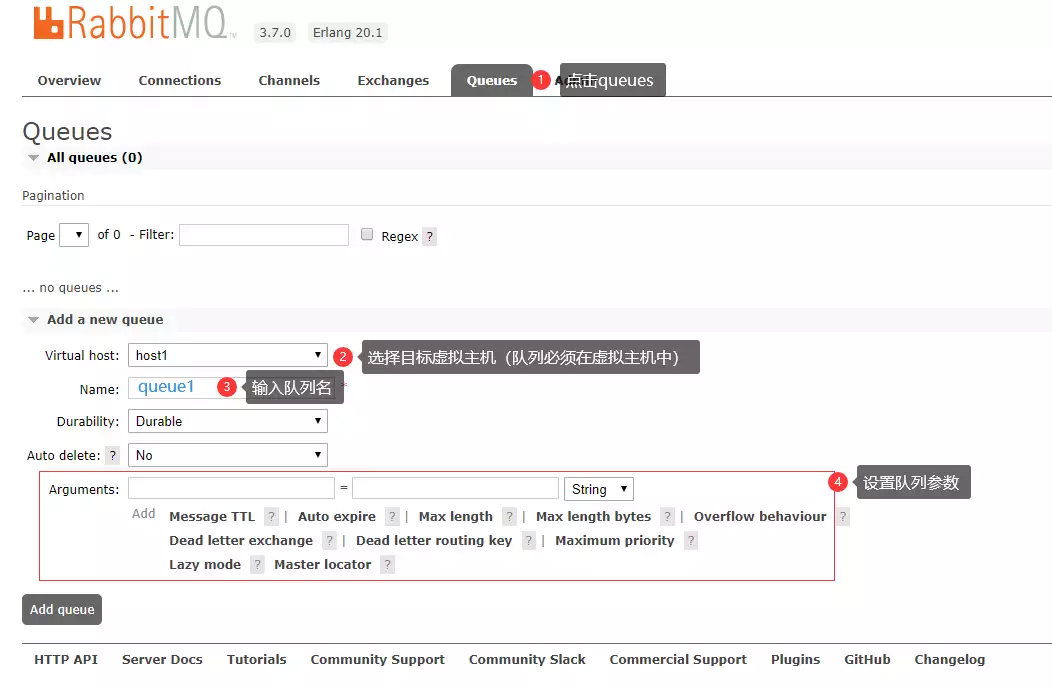
Task: Show help for Dead letter routing key
Action: click(x=529, y=541)
